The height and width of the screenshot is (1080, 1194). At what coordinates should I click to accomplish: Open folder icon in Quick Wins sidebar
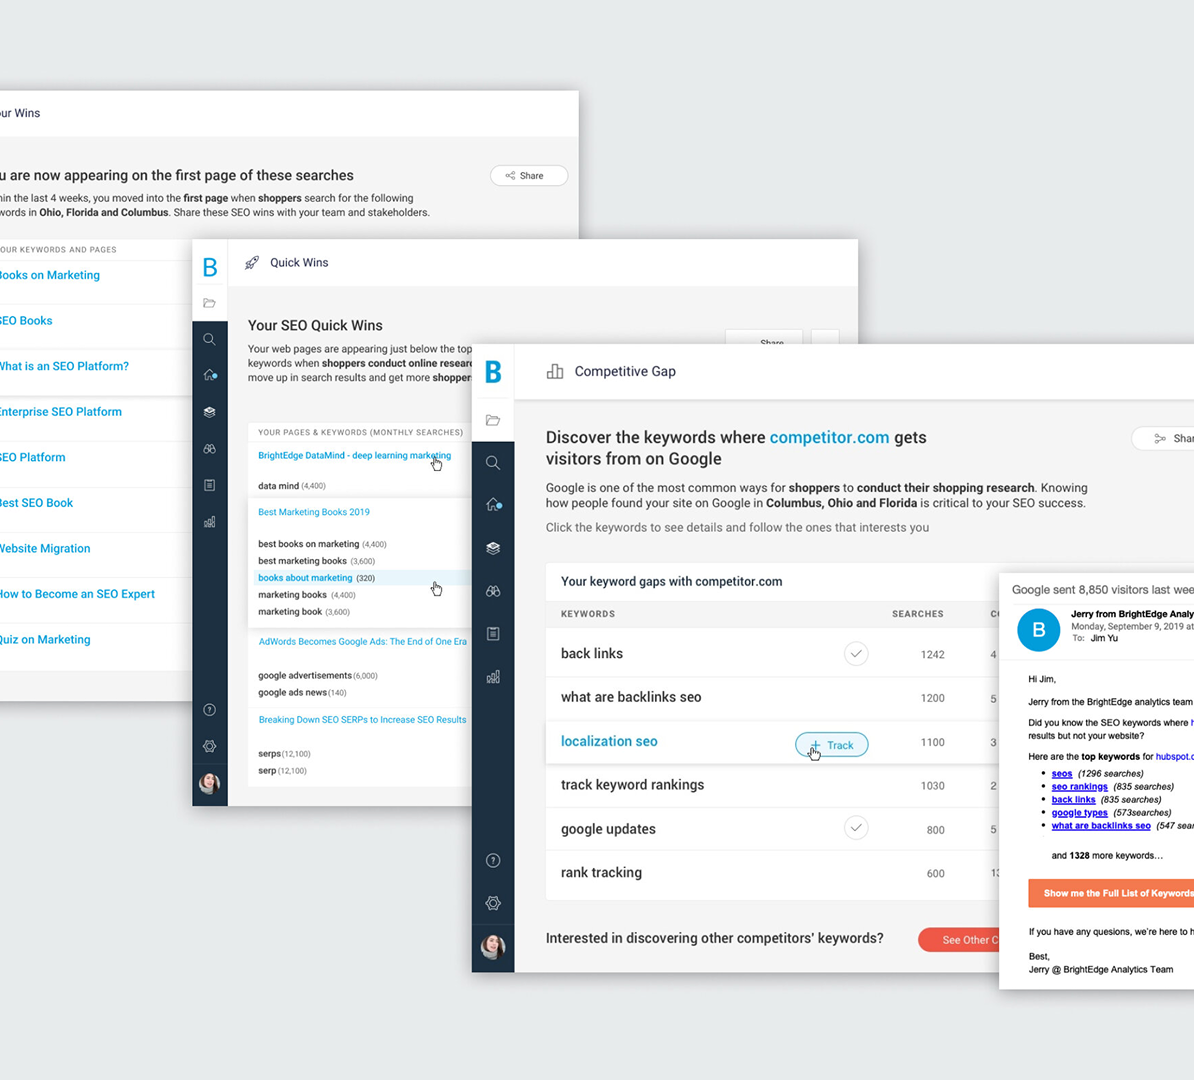209,303
